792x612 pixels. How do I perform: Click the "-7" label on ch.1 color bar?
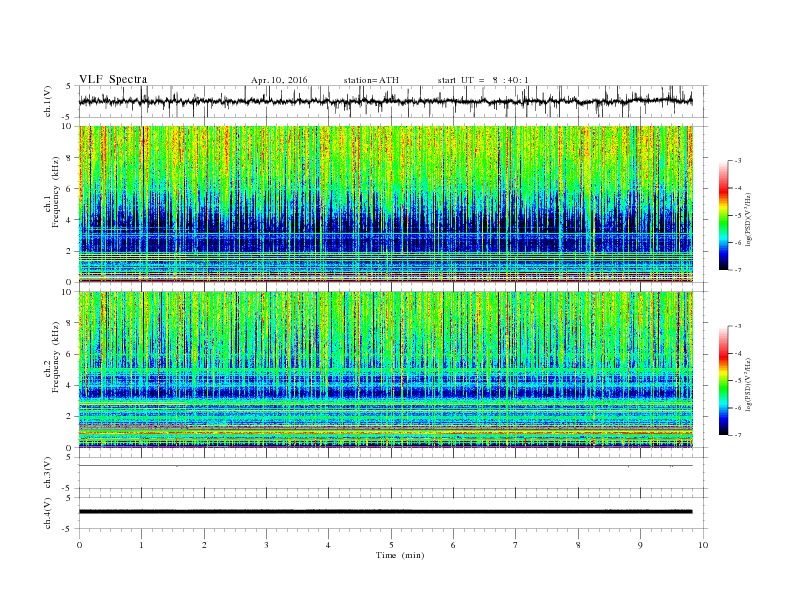[x=738, y=270]
